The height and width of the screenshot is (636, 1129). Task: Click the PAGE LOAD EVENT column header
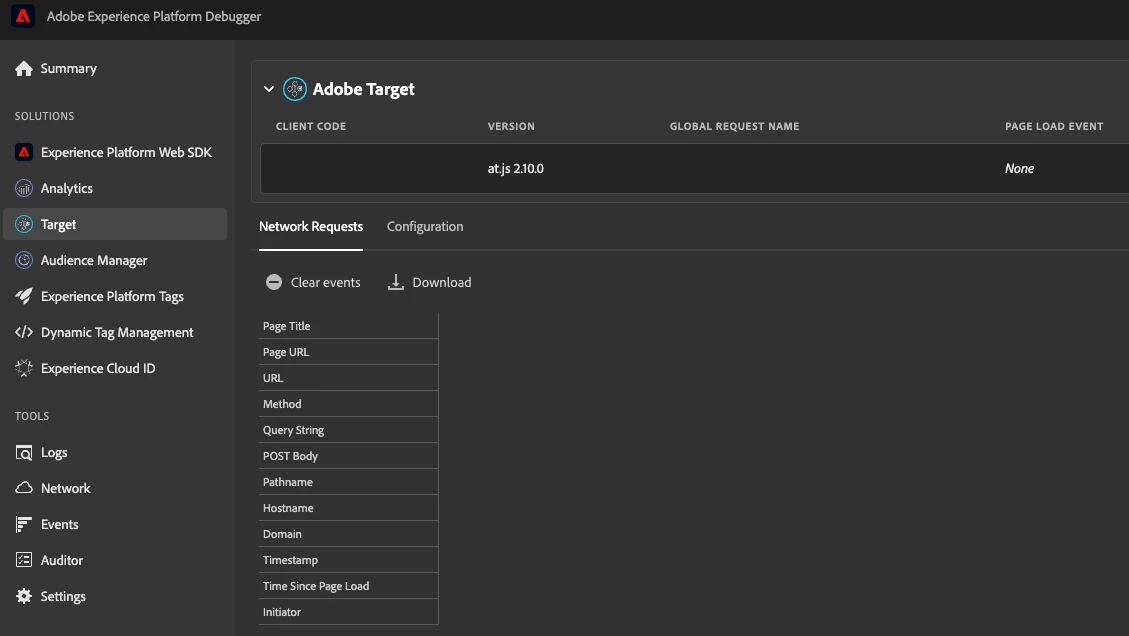[1054, 126]
